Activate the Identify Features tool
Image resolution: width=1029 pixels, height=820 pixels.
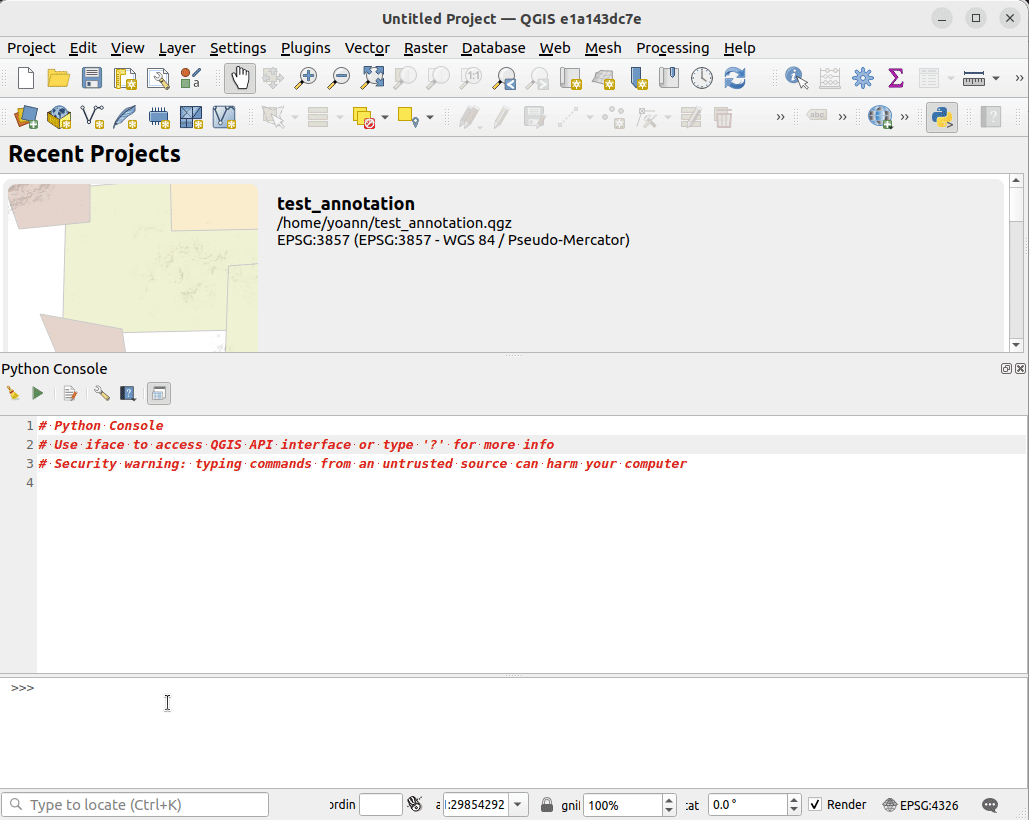pos(795,78)
